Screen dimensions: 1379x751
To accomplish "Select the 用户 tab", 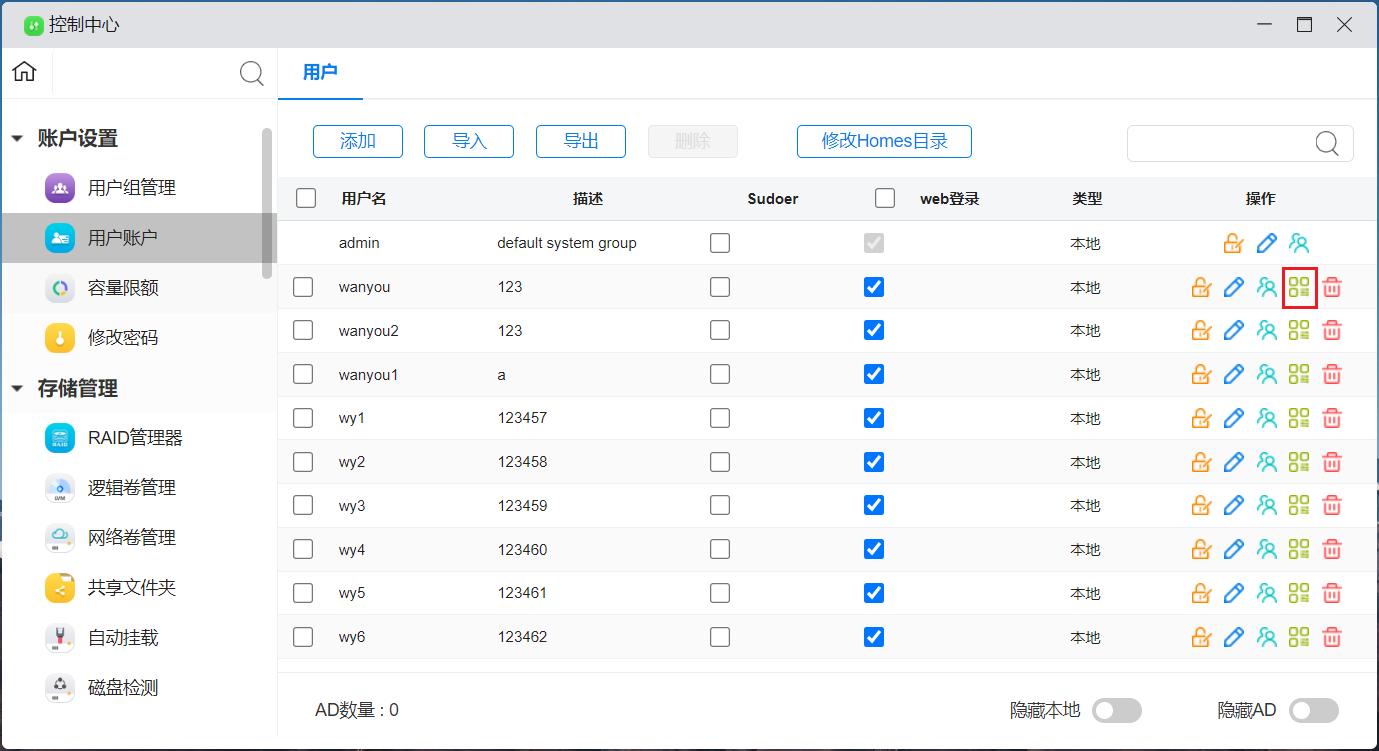I will tap(320, 73).
